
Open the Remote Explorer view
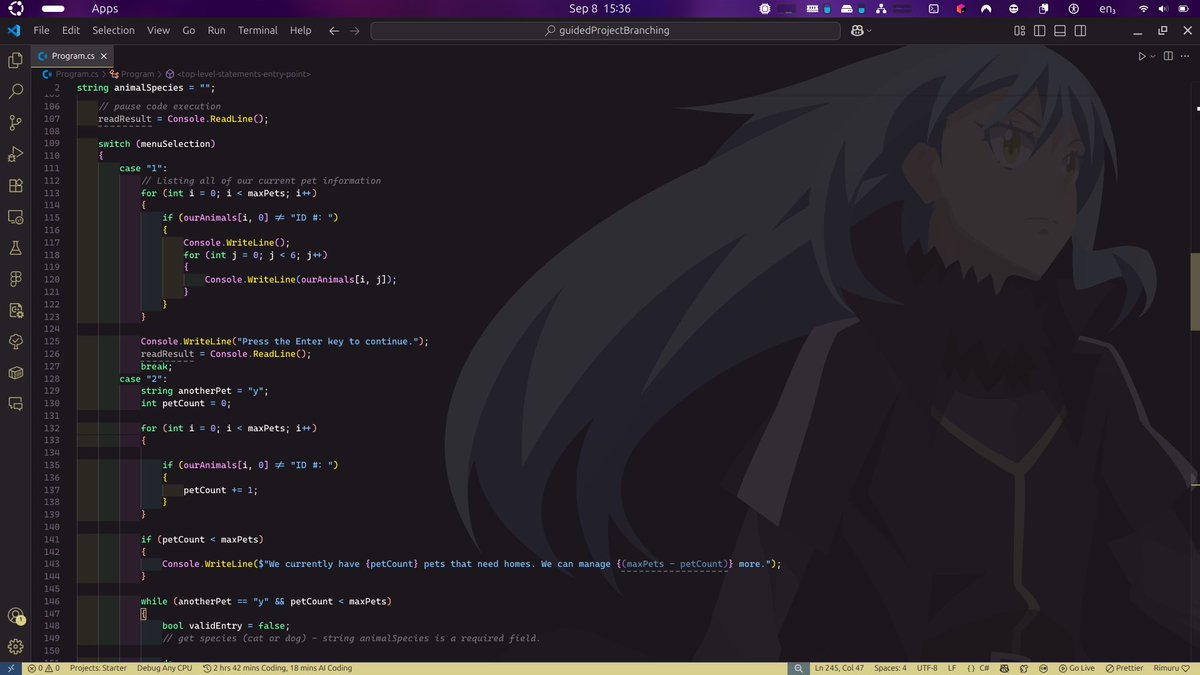pos(15,217)
